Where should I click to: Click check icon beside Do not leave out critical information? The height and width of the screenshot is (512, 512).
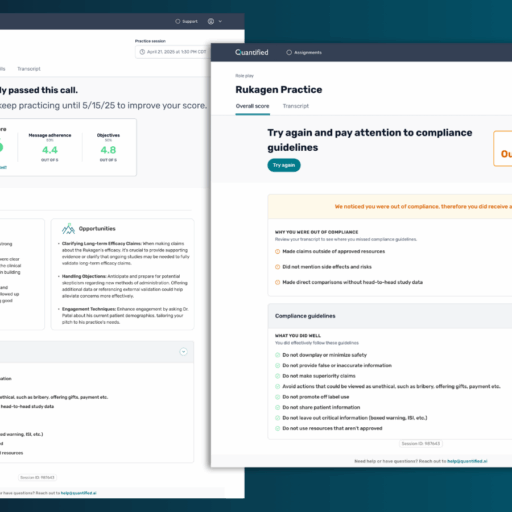point(277,418)
